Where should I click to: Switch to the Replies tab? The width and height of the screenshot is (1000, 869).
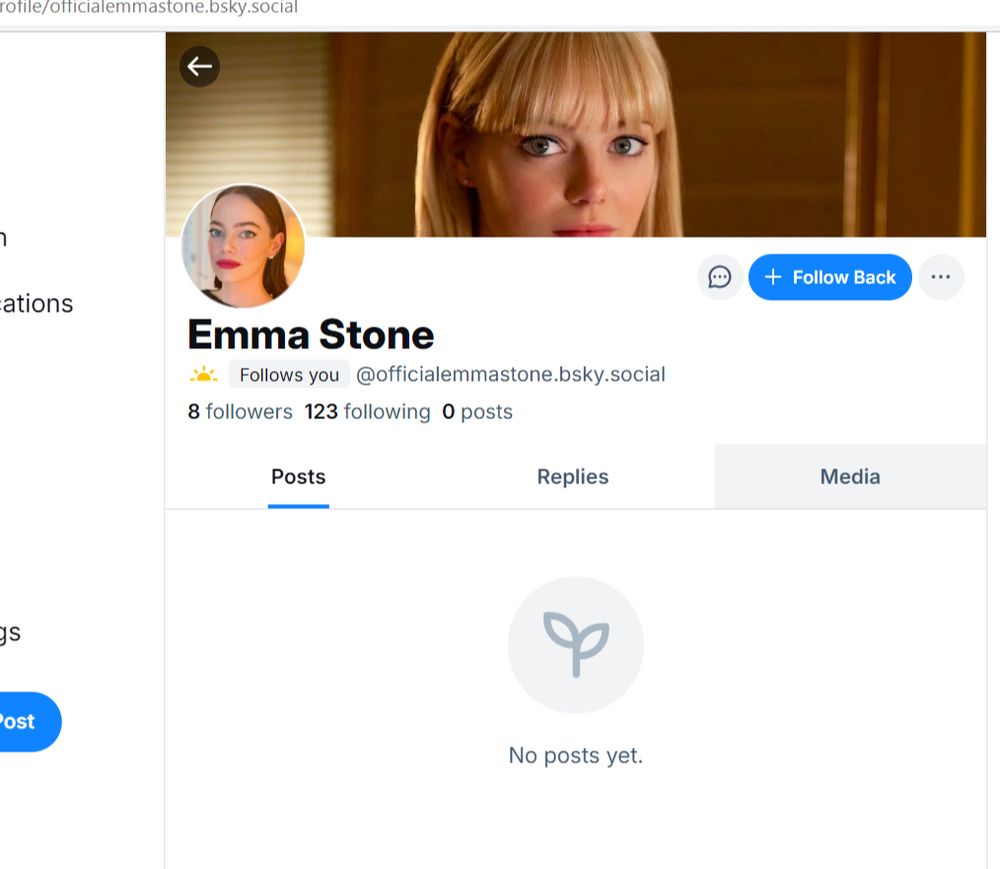click(573, 477)
